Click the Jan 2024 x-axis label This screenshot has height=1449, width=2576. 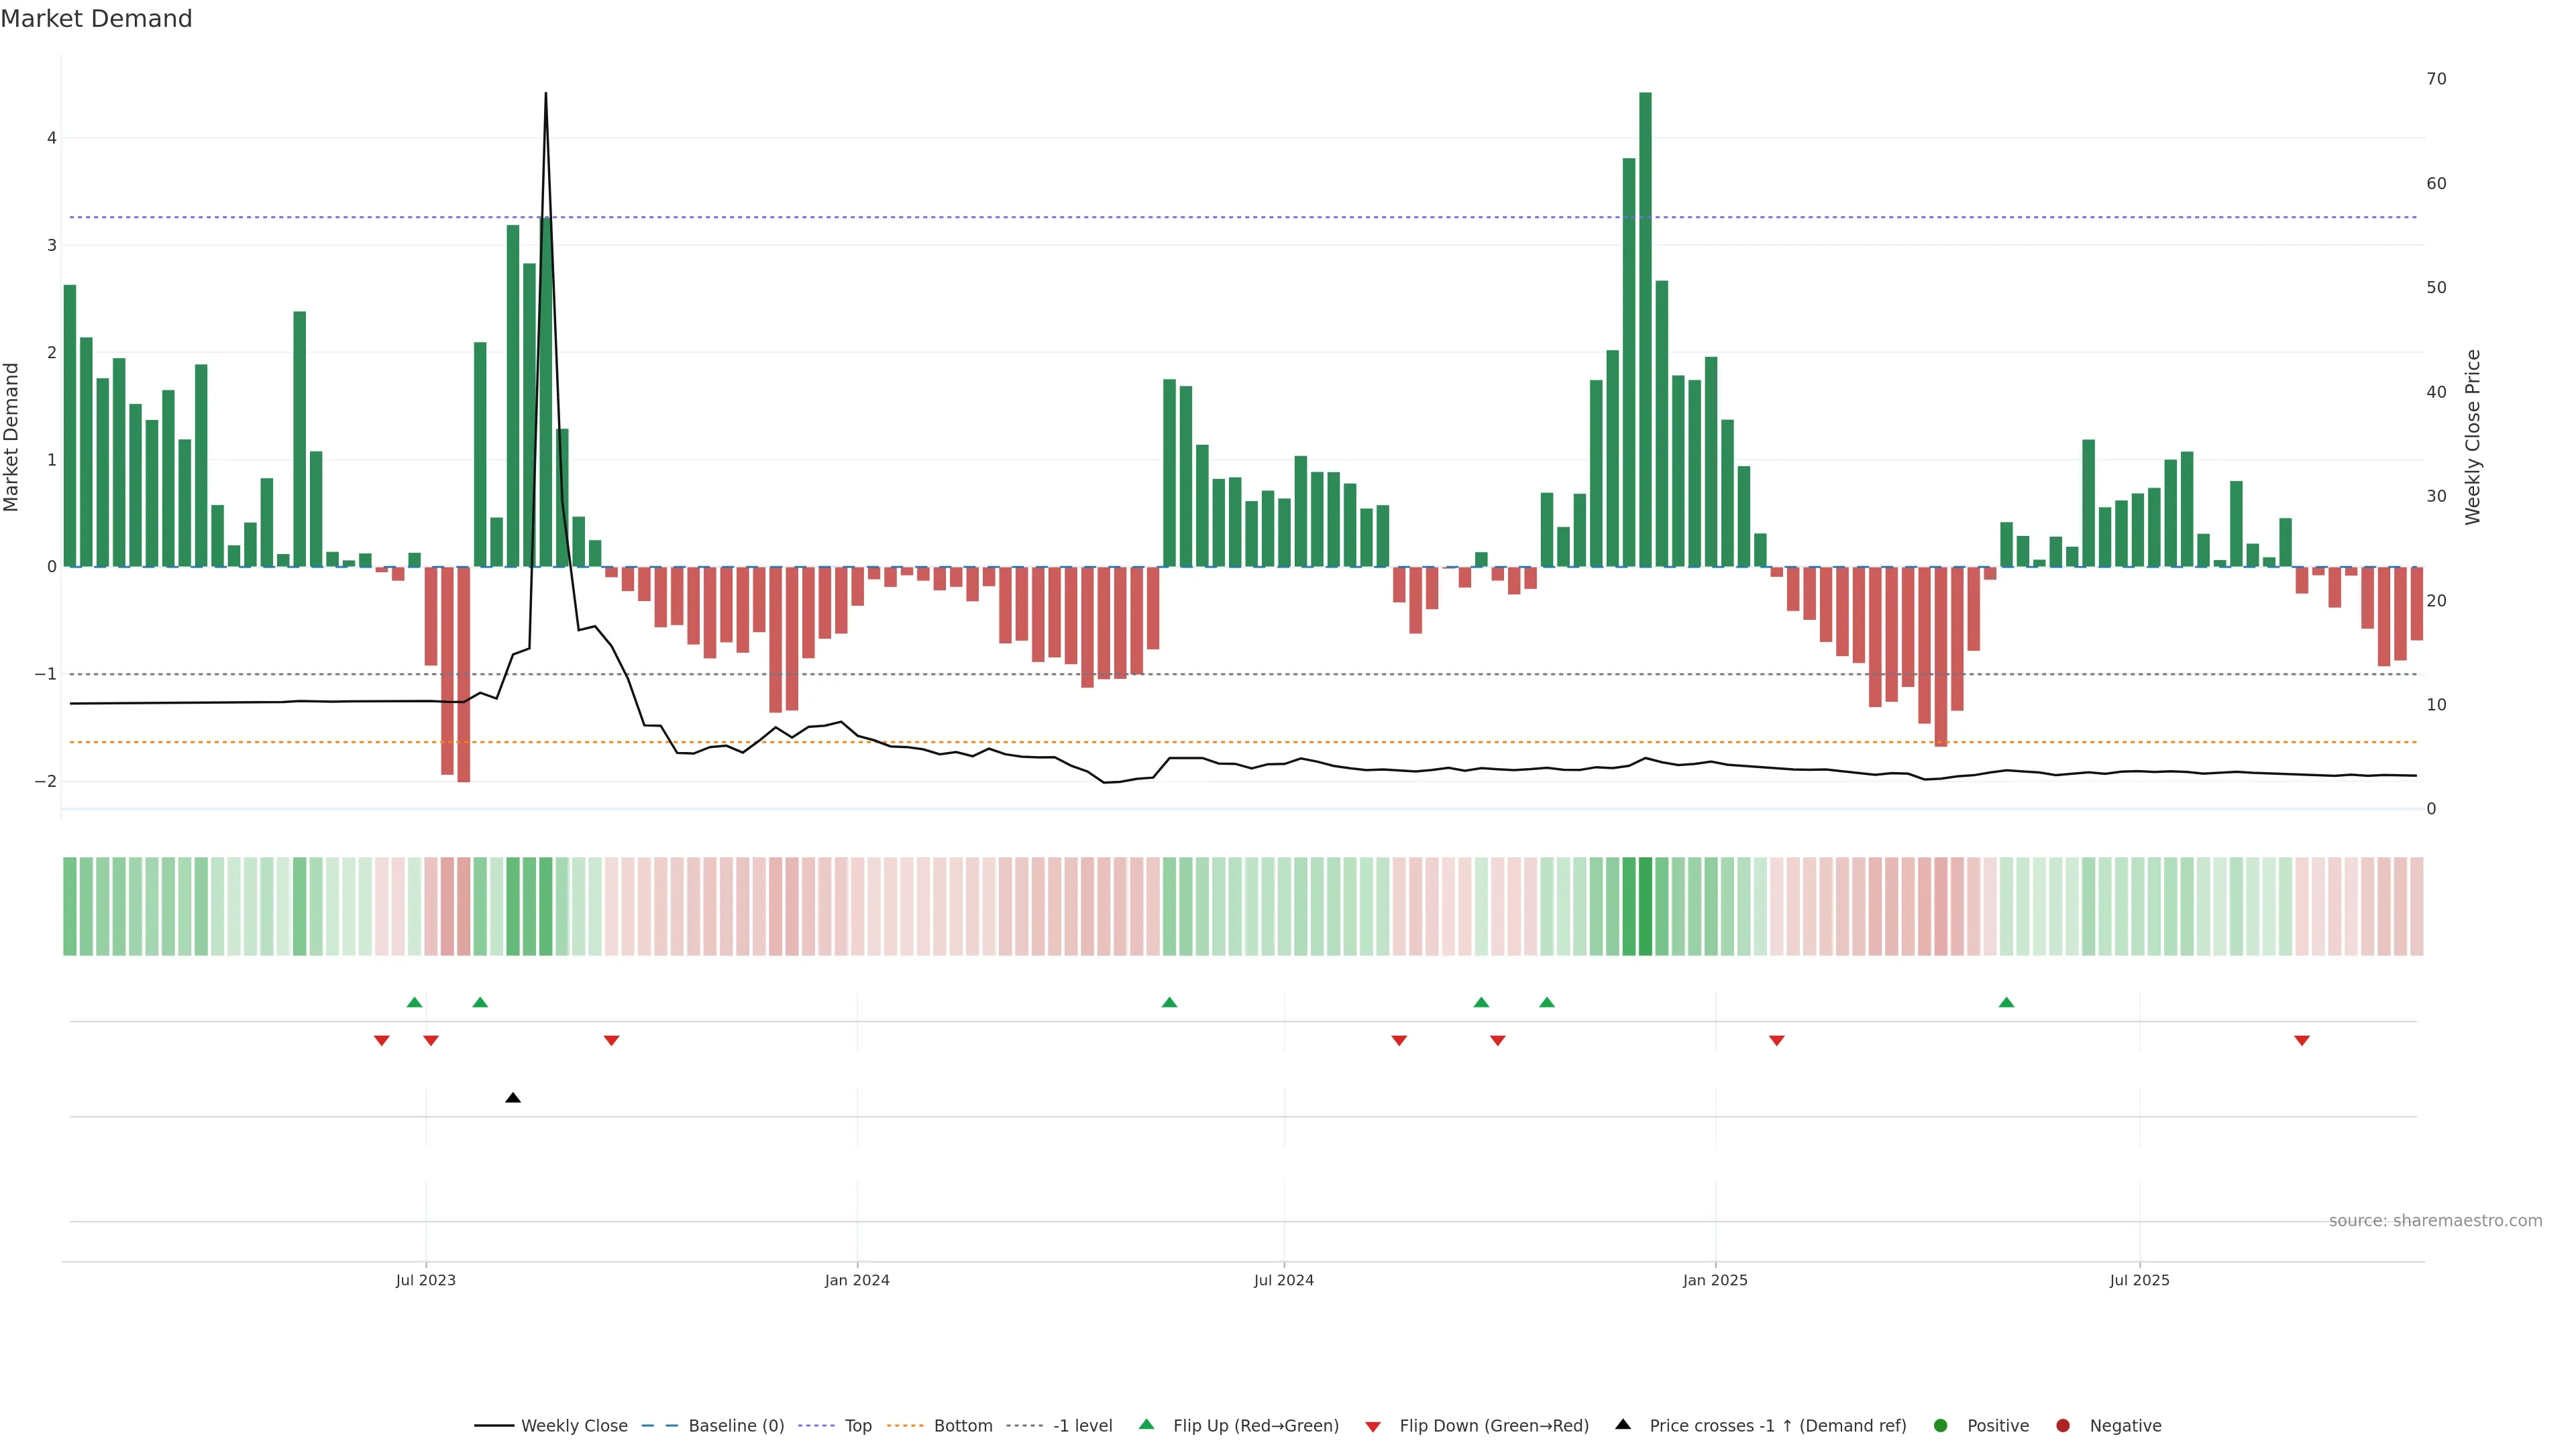click(x=857, y=1280)
